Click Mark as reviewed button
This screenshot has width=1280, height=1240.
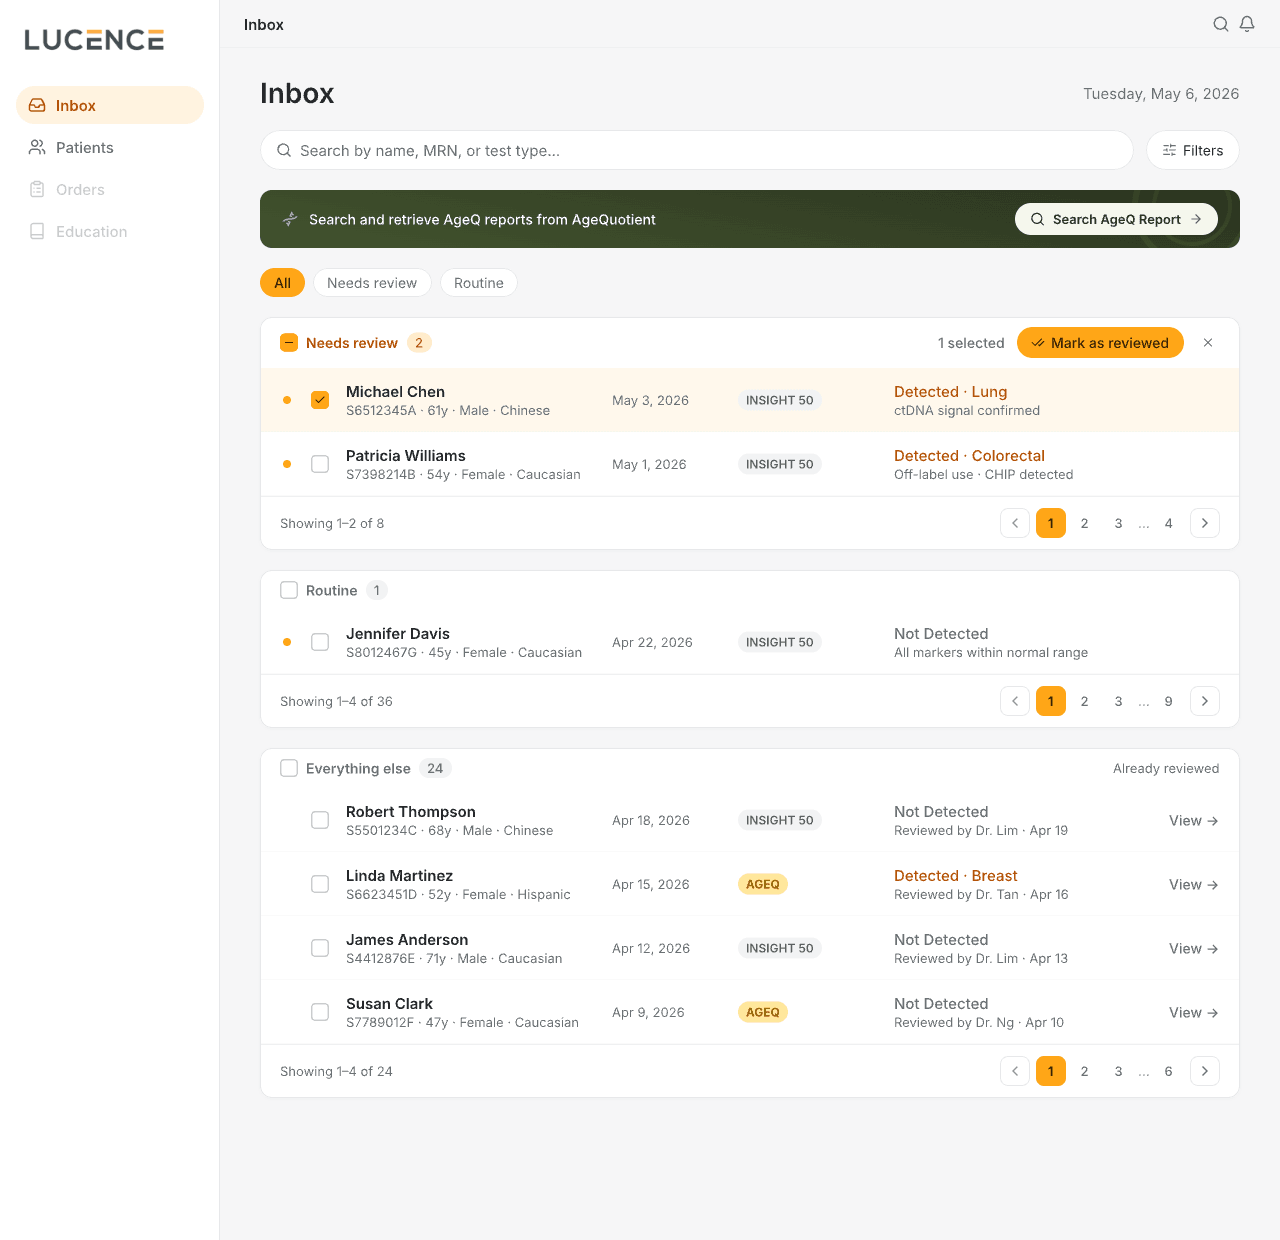[x=1100, y=343]
